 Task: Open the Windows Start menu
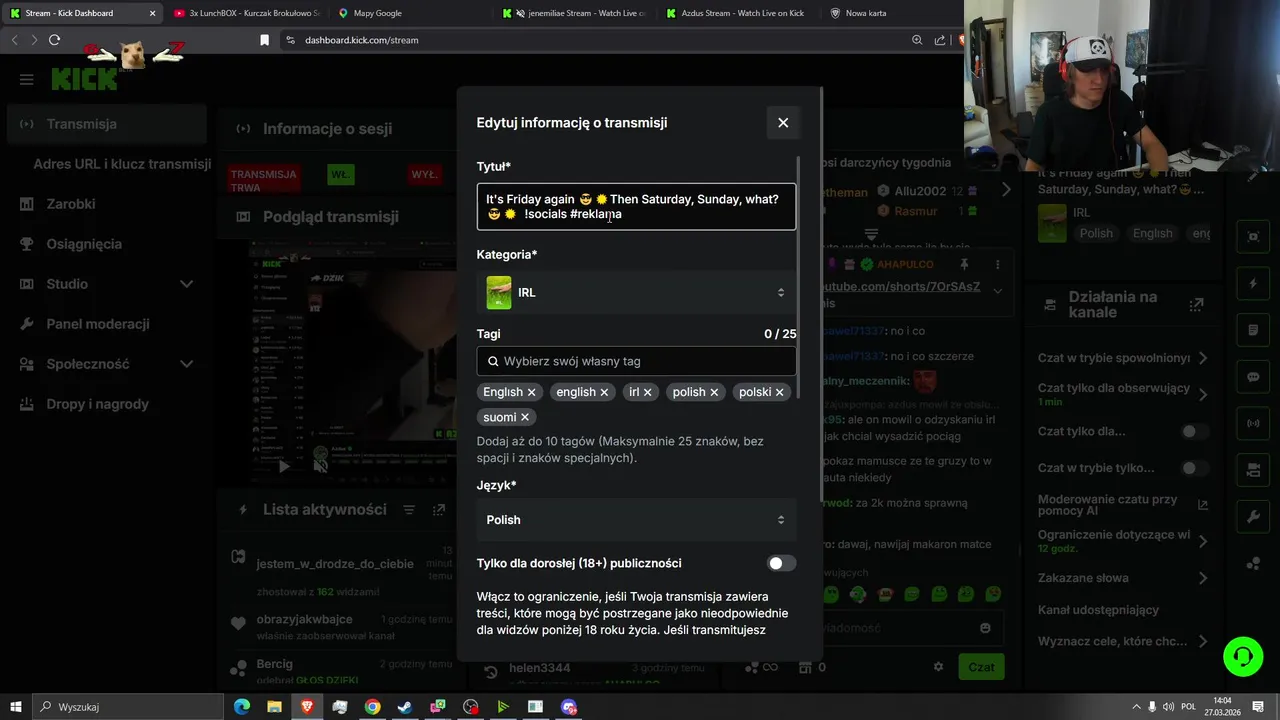(x=16, y=707)
